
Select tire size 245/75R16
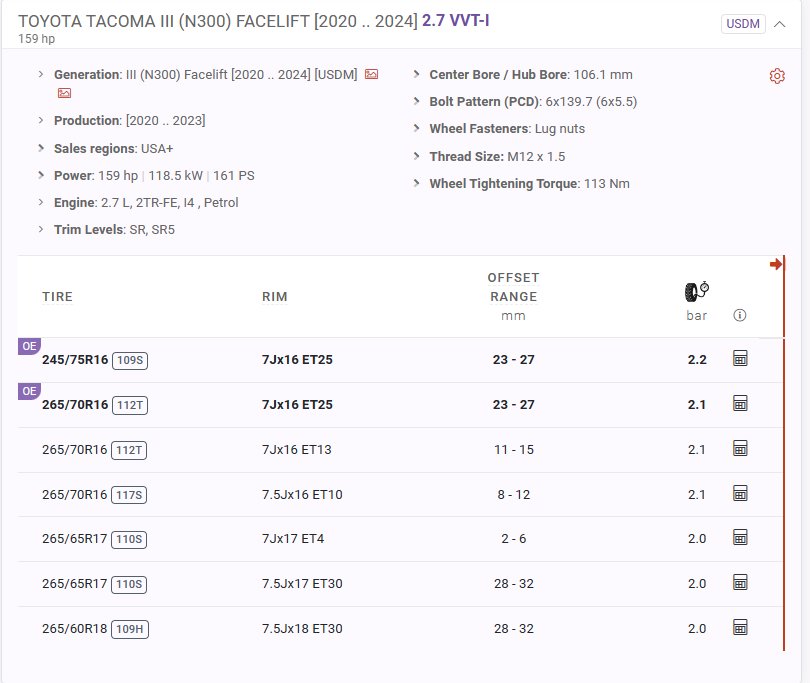[x=75, y=360]
